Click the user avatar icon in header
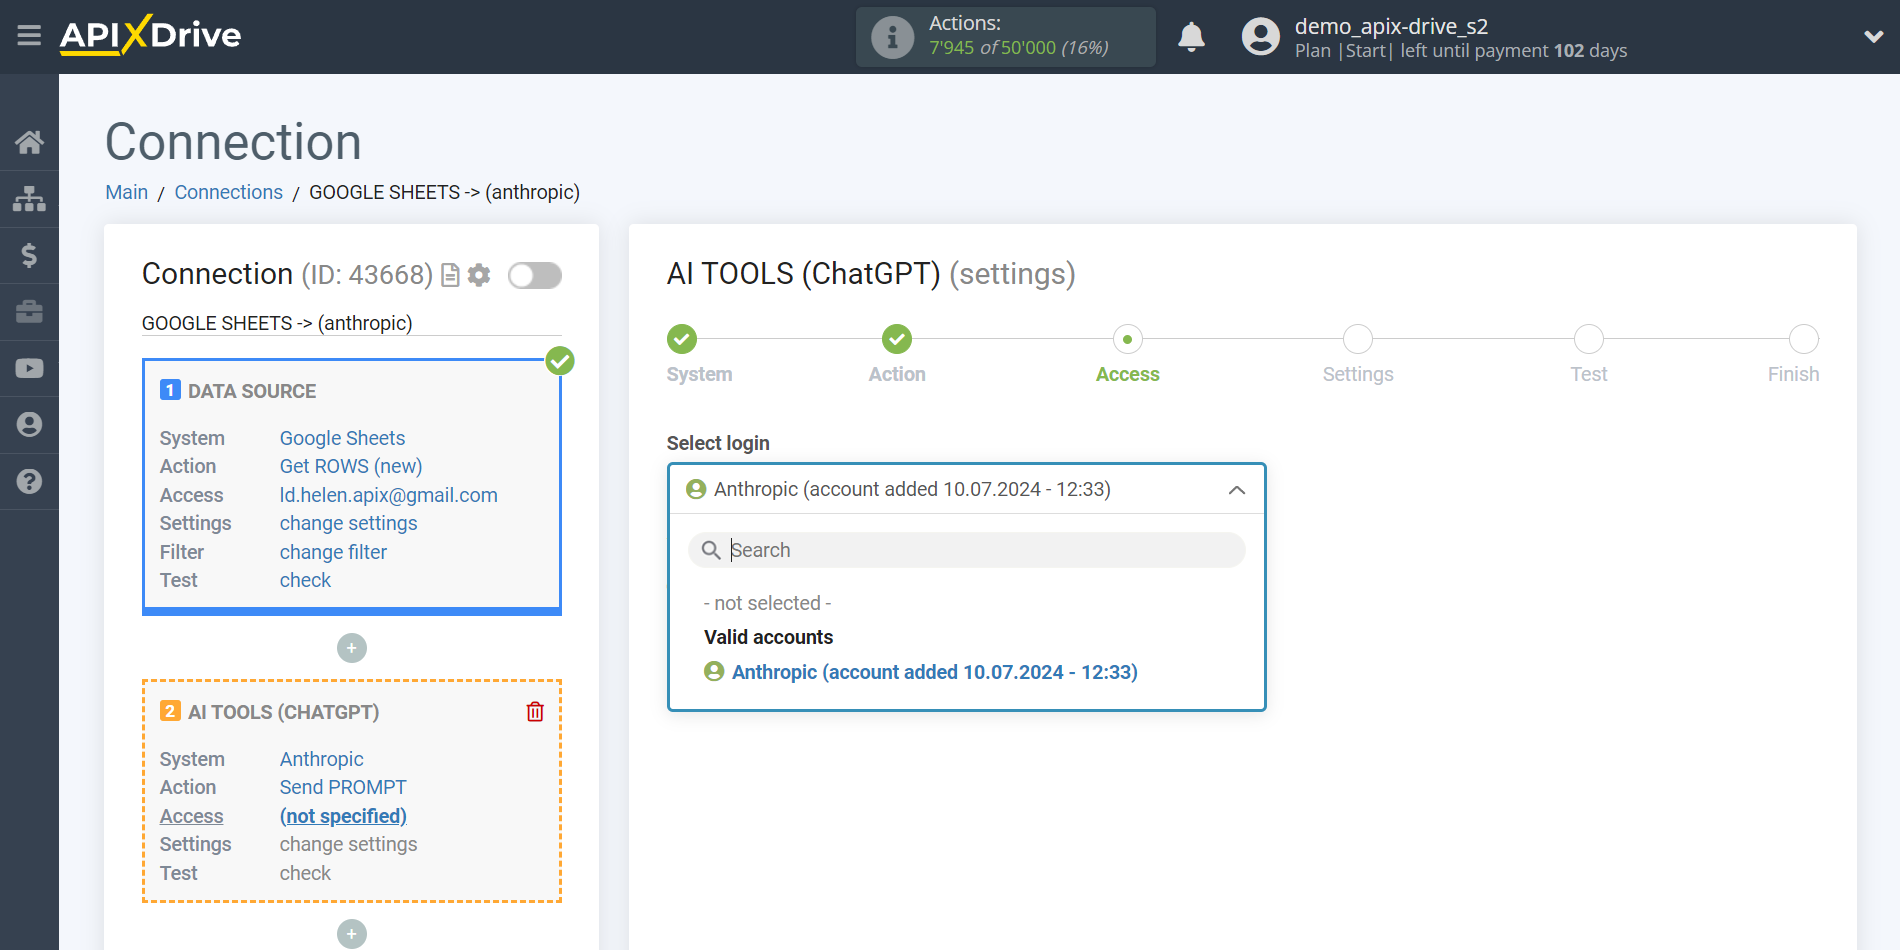The image size is (1900, 950). coord(1260,37)
